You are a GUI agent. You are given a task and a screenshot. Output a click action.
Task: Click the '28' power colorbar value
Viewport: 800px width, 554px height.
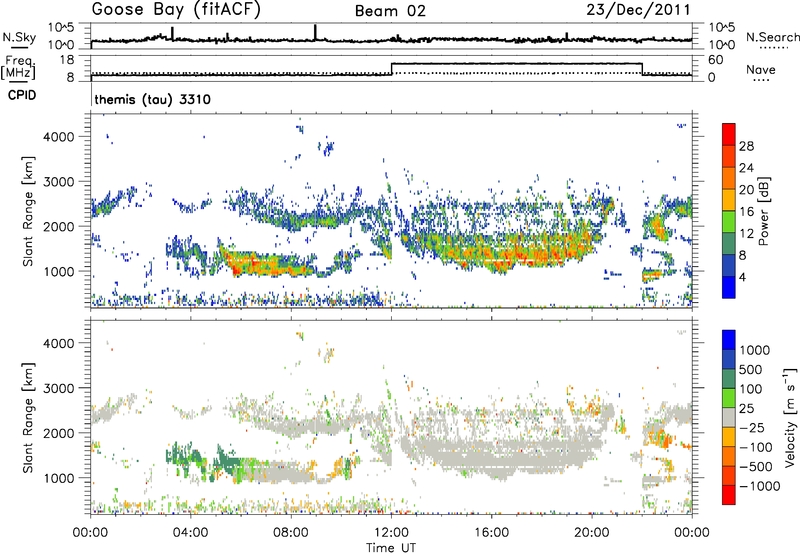click(746, 146)
